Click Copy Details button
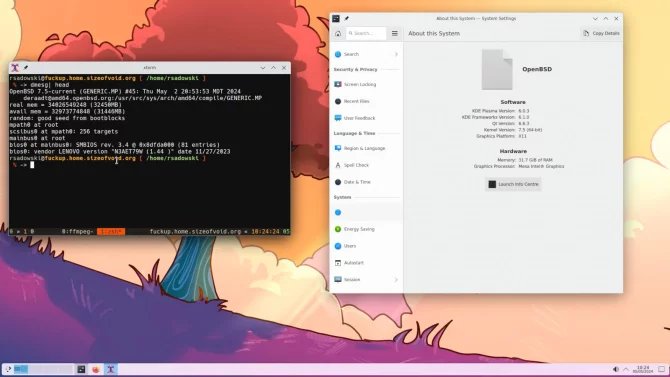Image resolution: width=670 pixels, height=377 pixels. 601,33
